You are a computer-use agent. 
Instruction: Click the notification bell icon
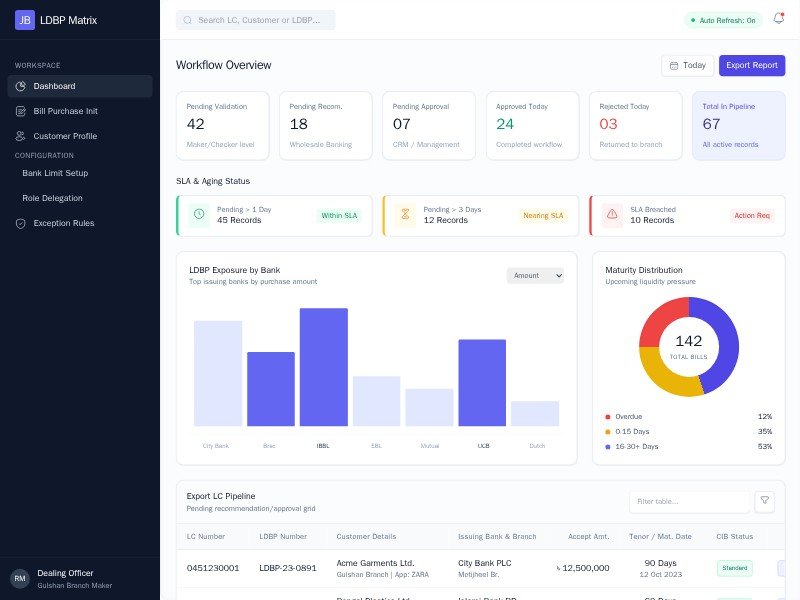778,19
